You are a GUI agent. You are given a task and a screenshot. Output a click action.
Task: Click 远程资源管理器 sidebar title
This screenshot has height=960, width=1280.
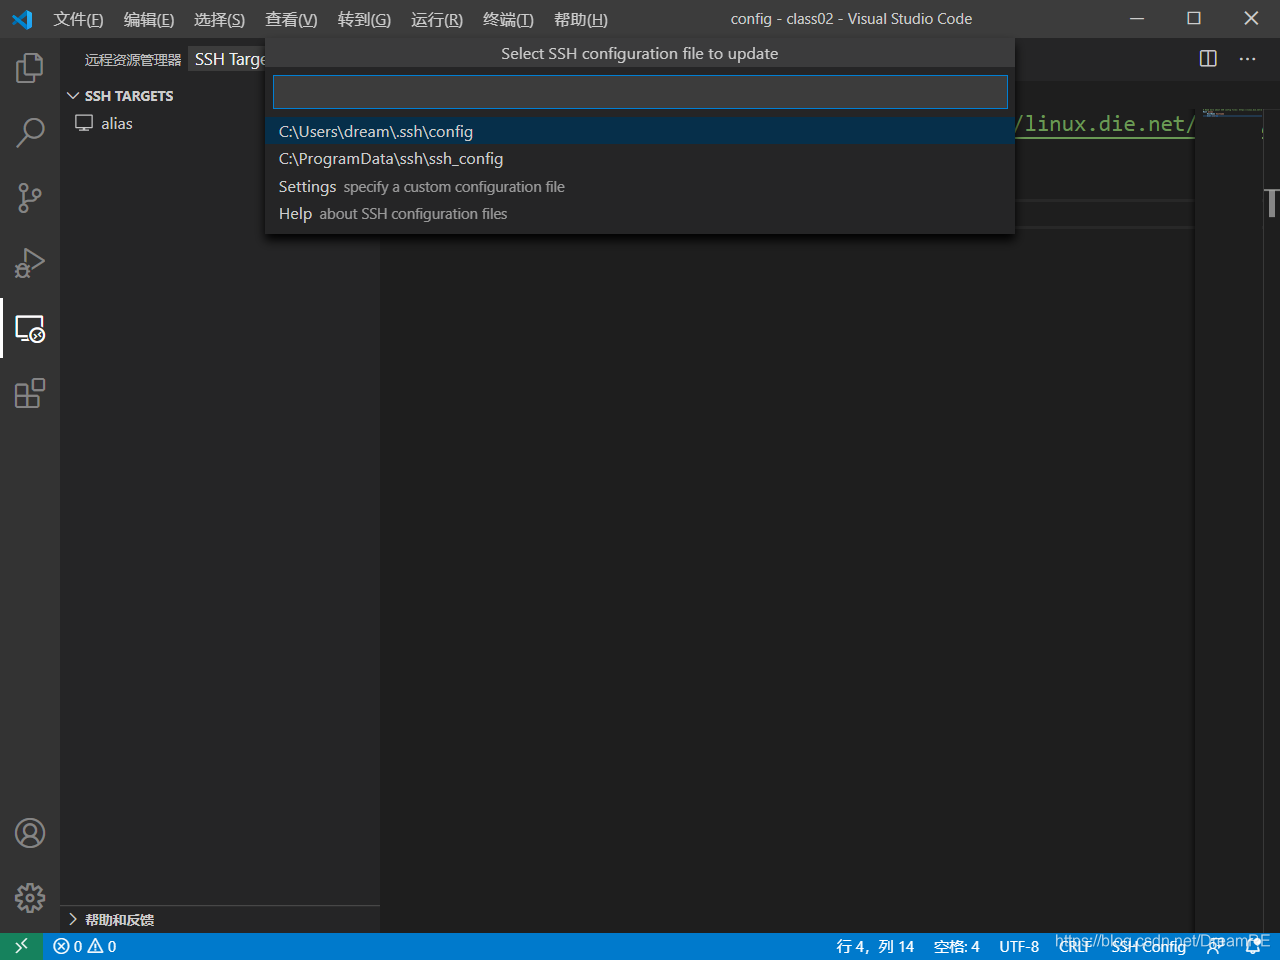coord(133,60)
